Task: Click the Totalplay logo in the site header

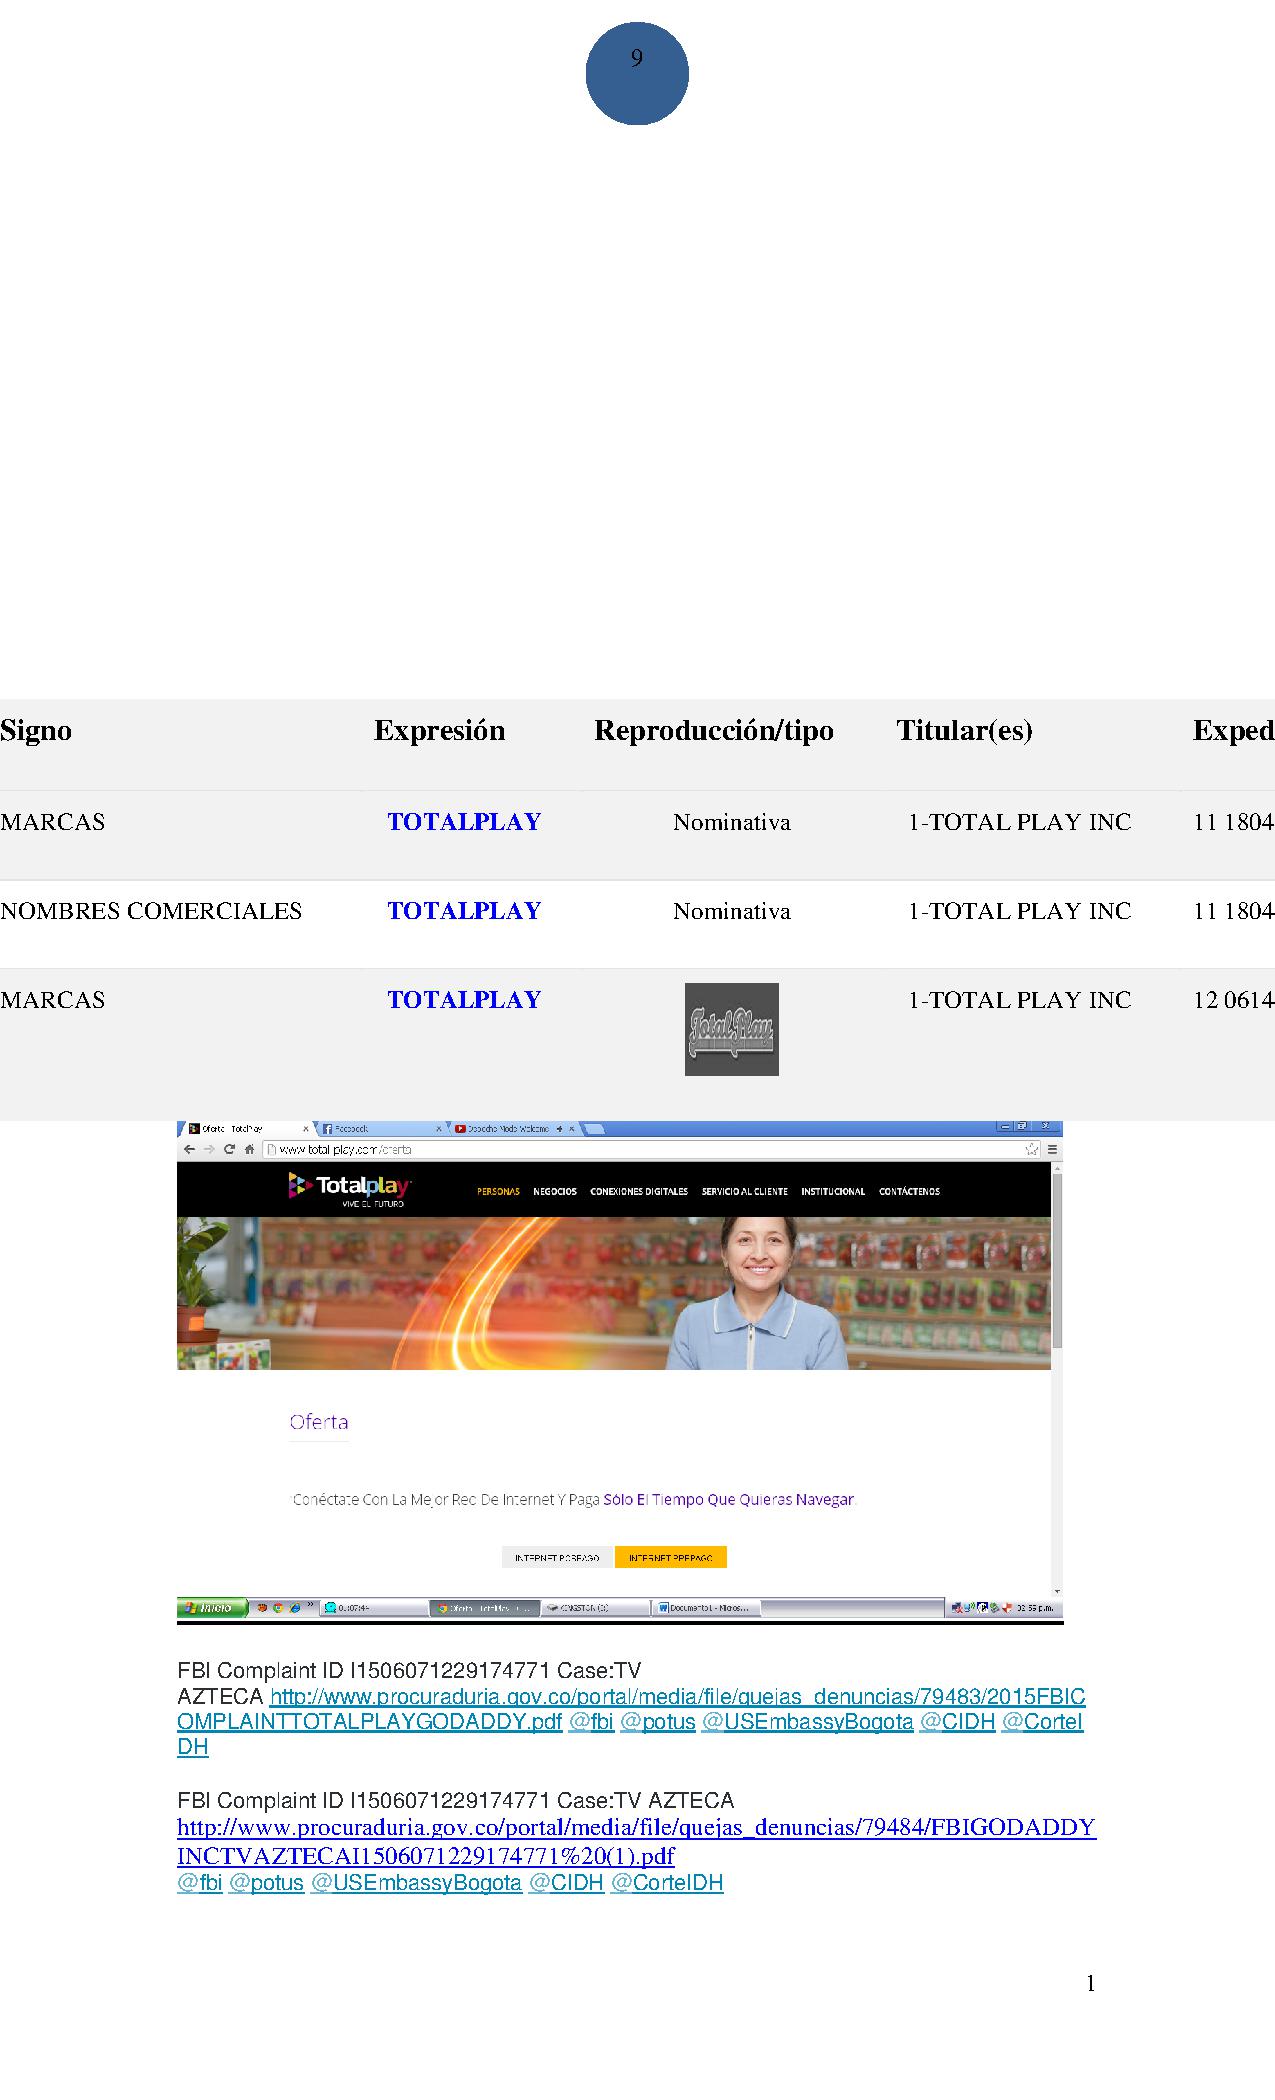Action: click(349, 1190)
